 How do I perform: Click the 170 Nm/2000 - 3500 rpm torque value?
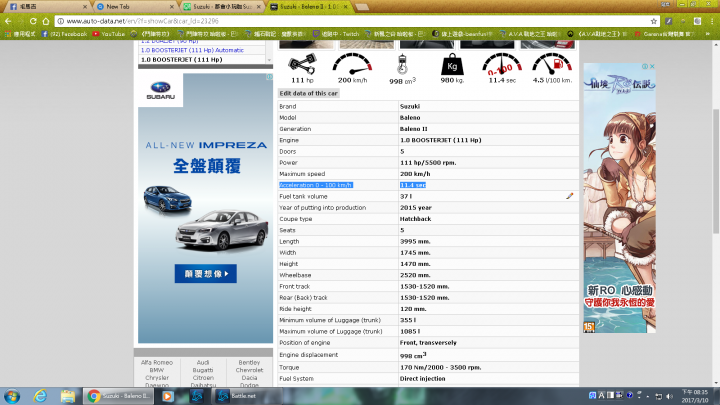[x=440, y=367]
